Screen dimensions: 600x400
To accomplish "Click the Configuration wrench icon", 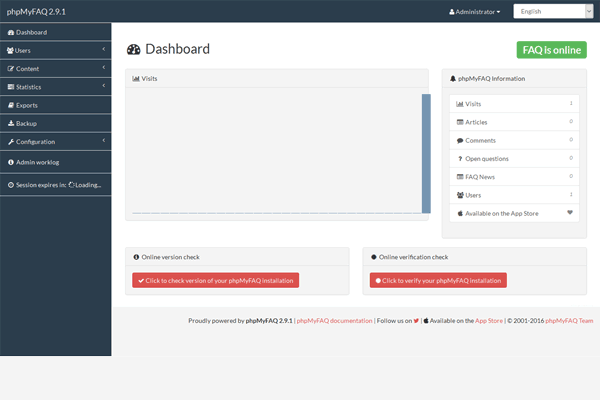I will click(11, 142).
